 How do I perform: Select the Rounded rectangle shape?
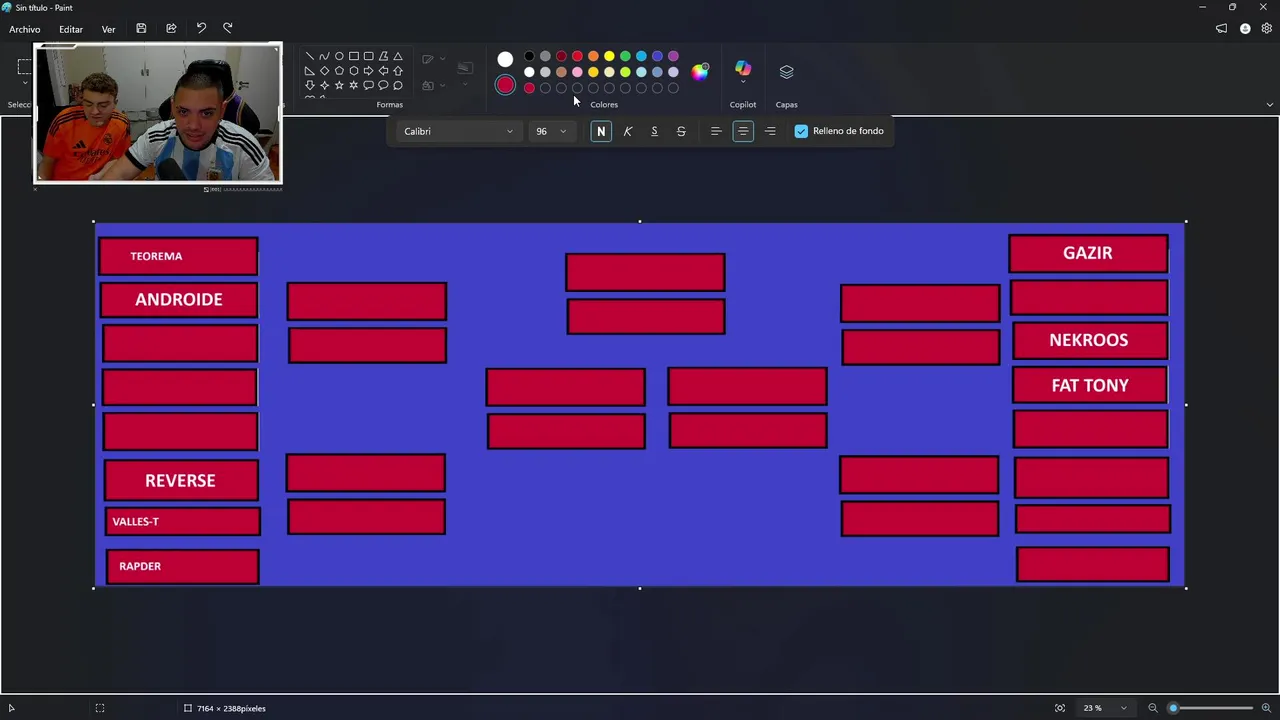tap(368, 56)
